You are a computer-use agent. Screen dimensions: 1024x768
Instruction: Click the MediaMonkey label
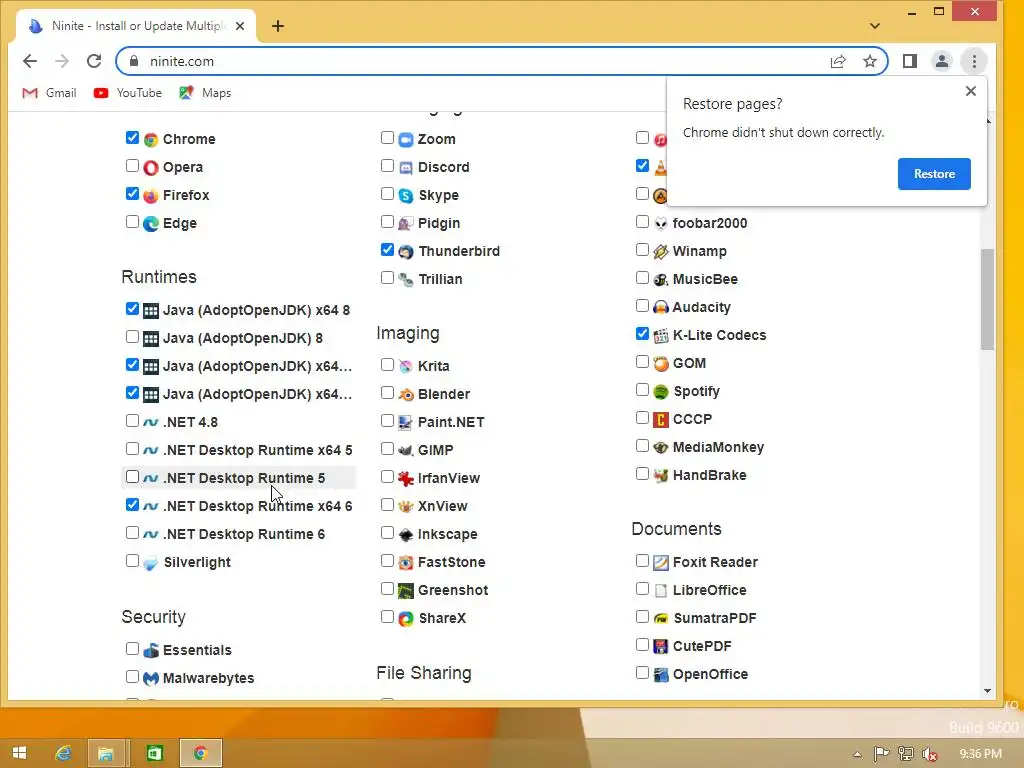click(718, 447)
